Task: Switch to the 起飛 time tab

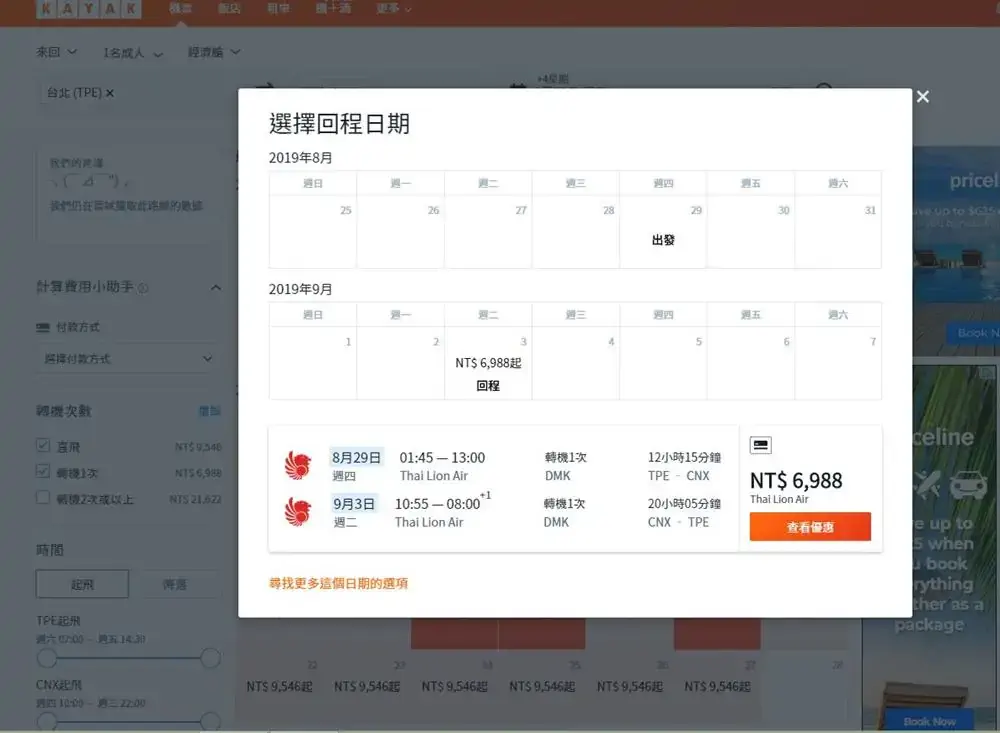Action: [82, 584]
